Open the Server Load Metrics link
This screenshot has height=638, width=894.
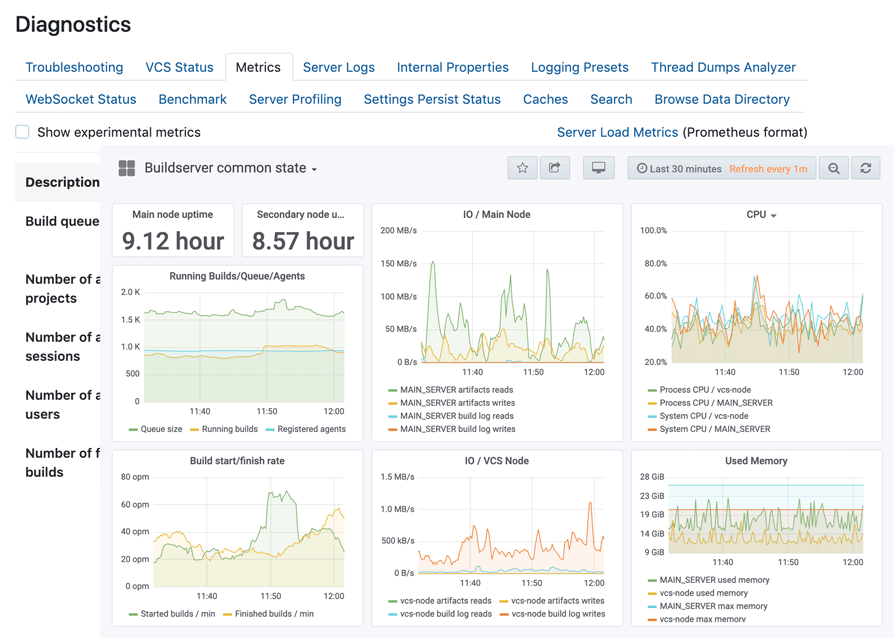(617, 132)
